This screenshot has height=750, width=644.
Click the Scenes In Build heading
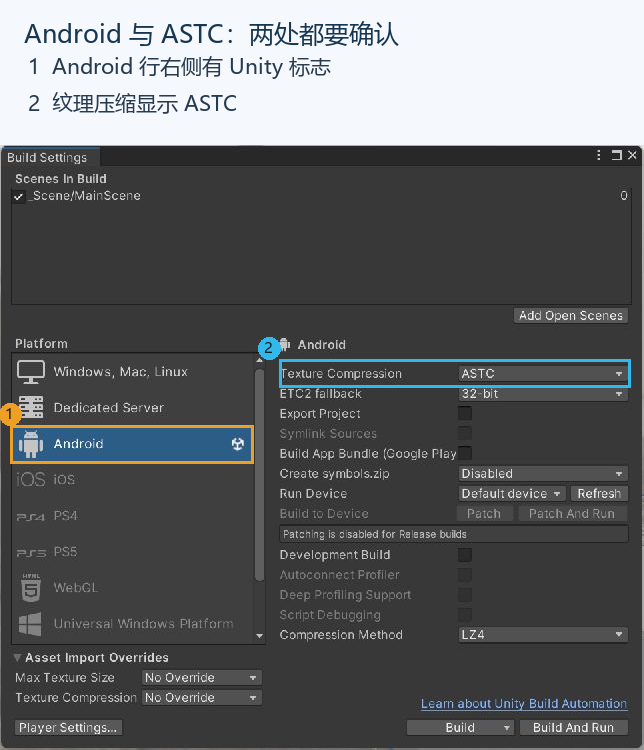pos(61,179)
